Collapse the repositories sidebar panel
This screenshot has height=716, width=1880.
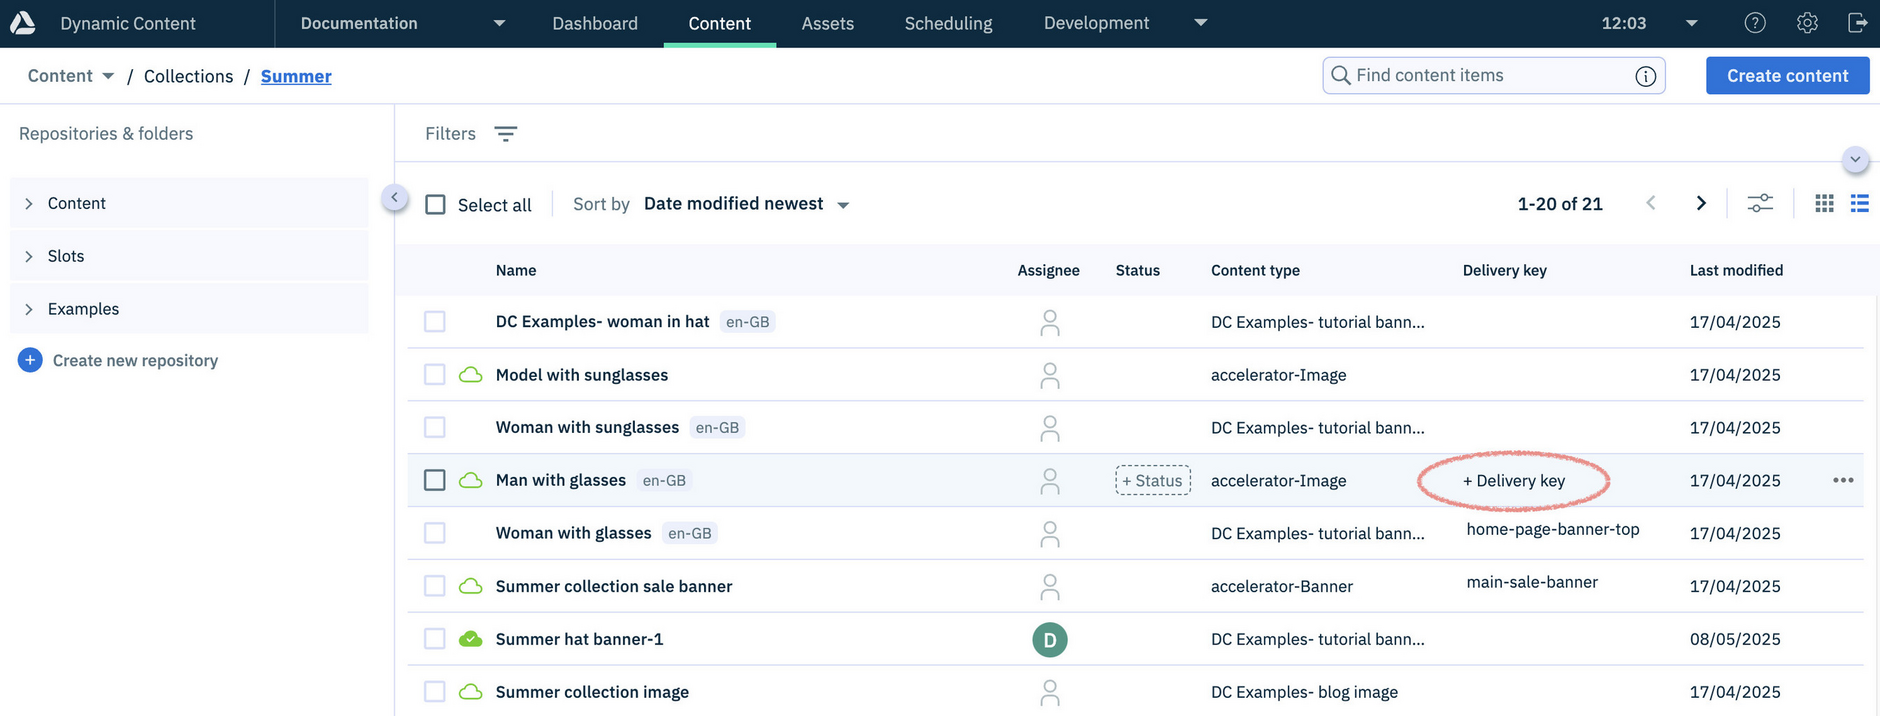point(395,197)
